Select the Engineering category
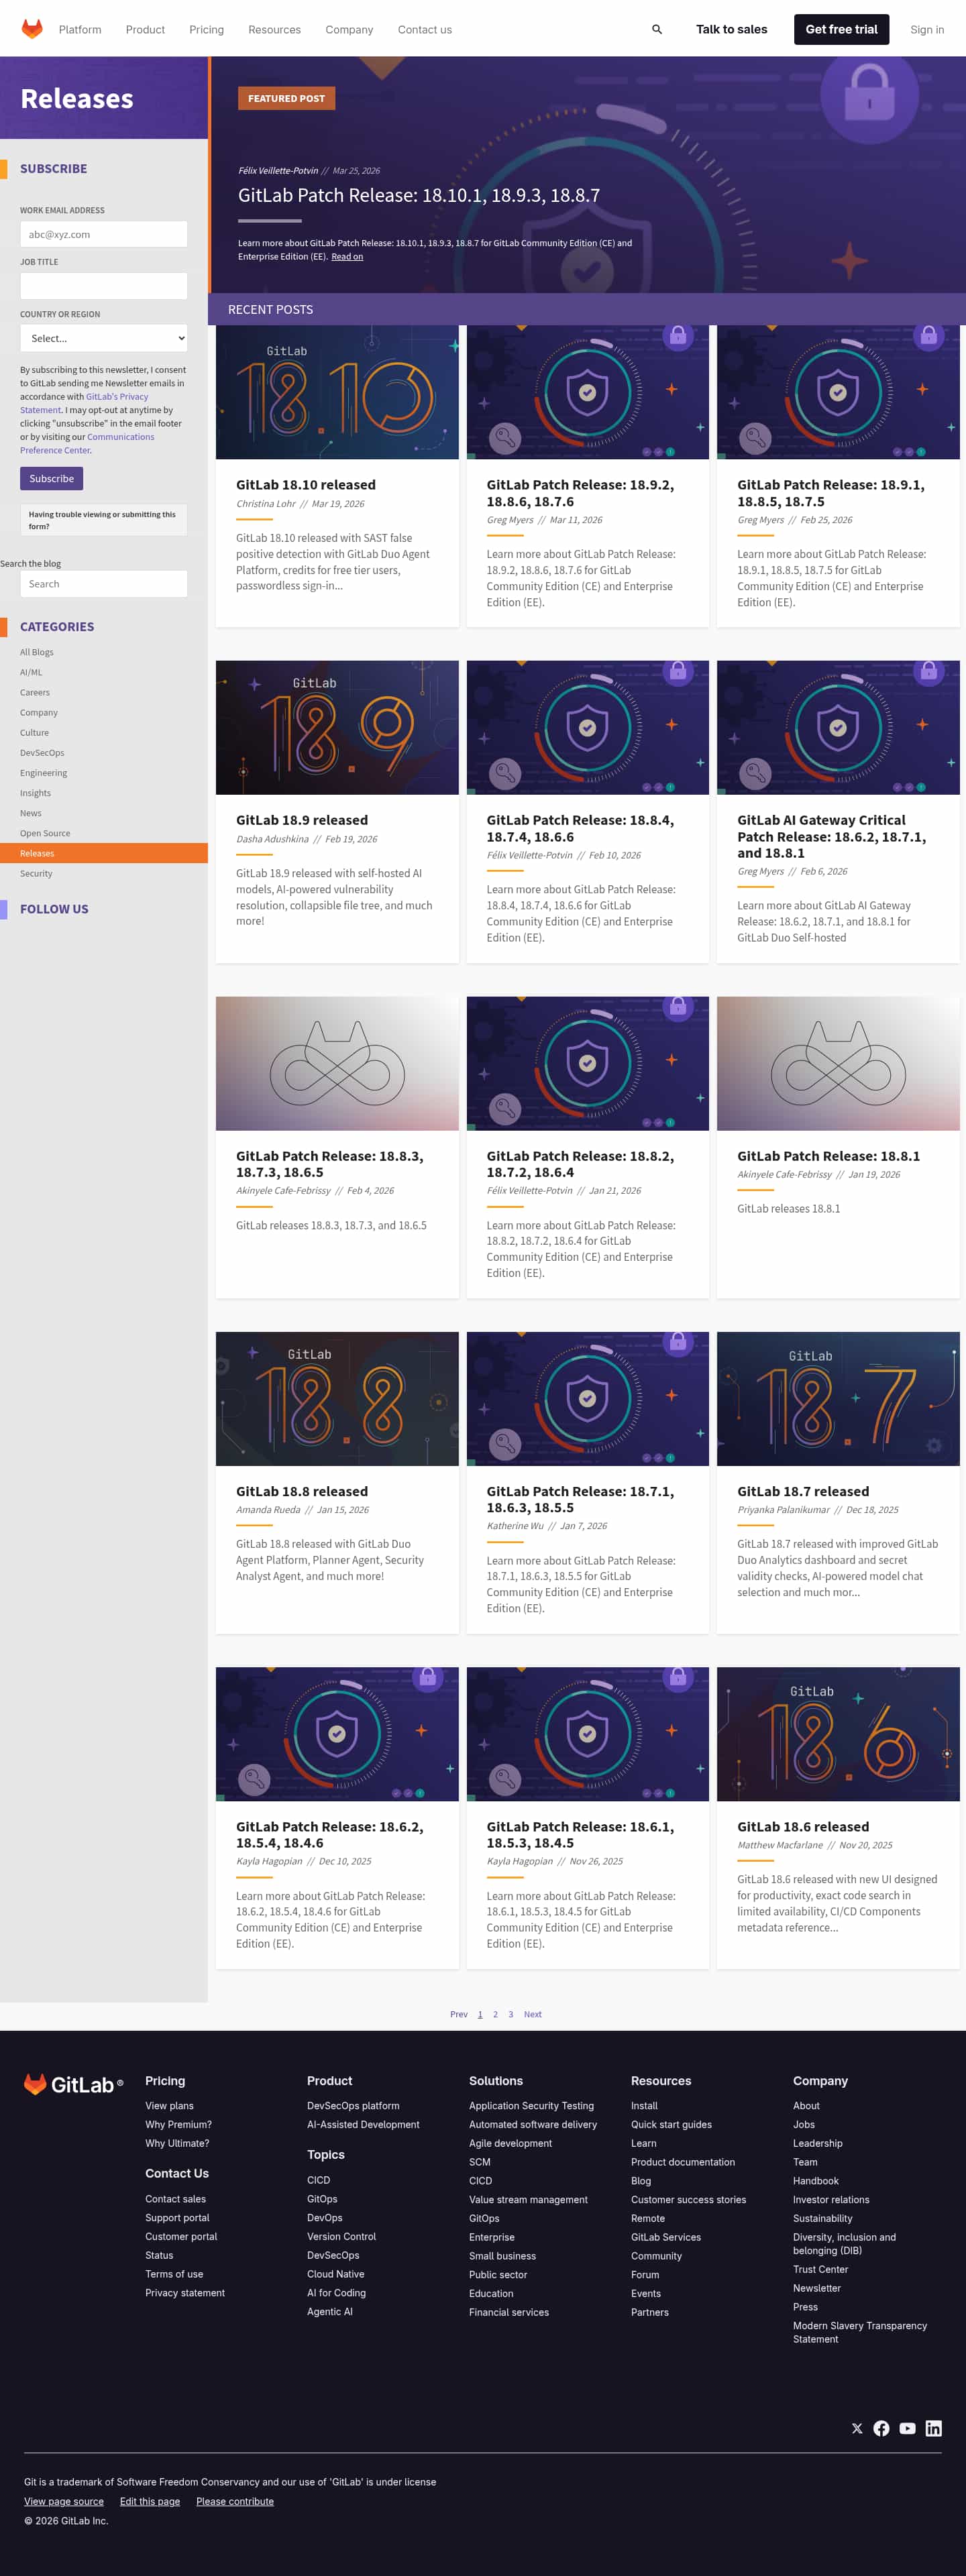 click(x=44, y=772)
